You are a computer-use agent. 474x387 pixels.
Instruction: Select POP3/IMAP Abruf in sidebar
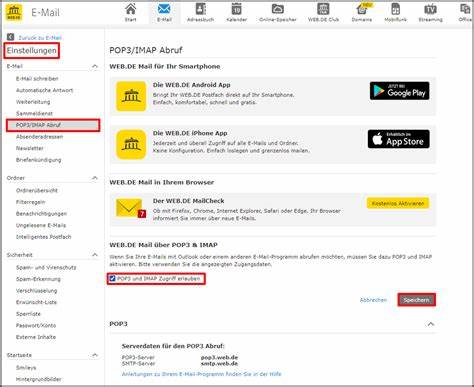pos(53,125)
